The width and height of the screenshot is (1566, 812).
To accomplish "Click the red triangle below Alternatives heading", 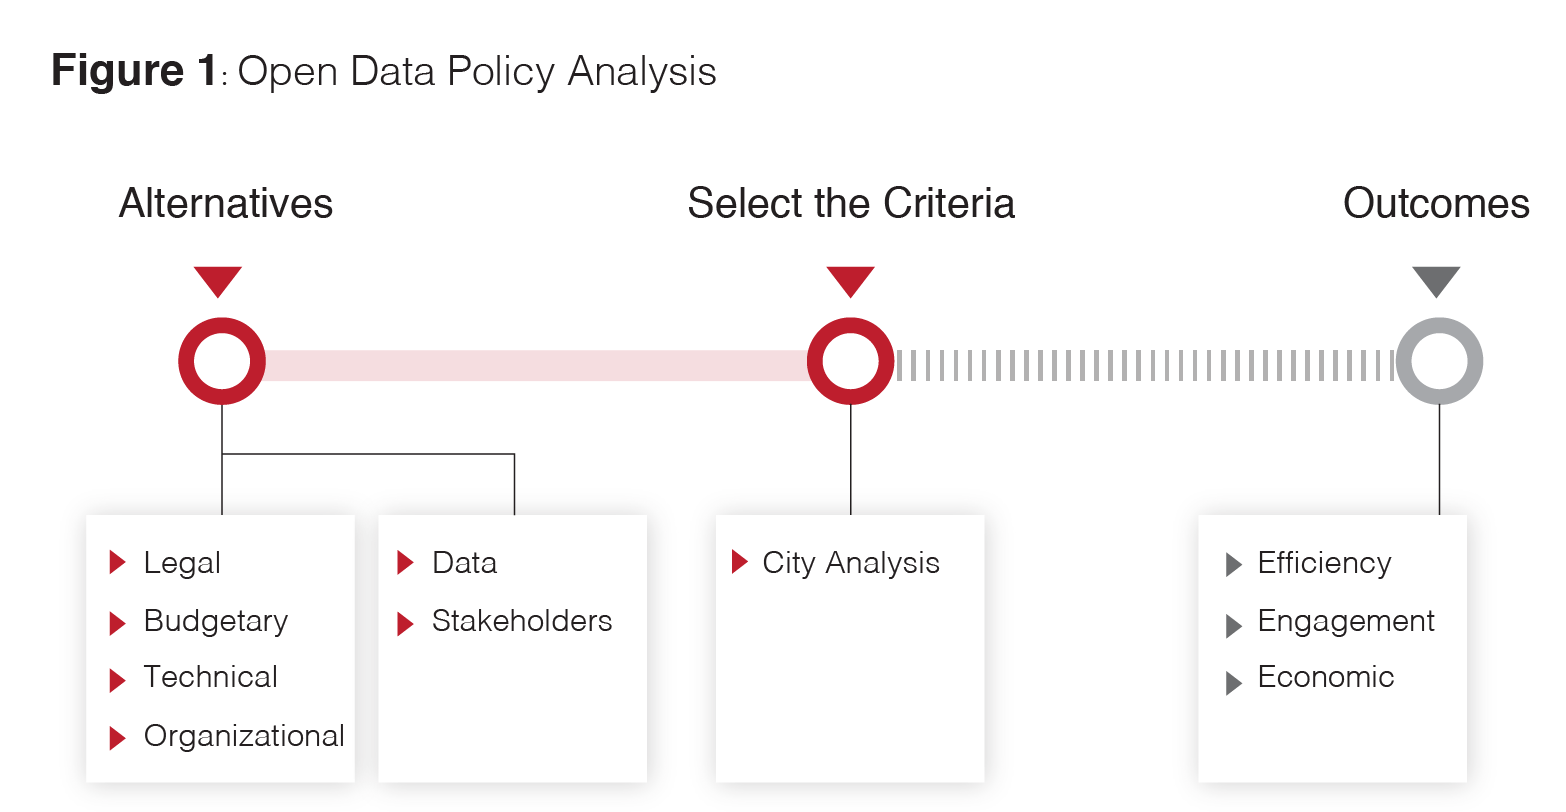I will pos(218,281).
